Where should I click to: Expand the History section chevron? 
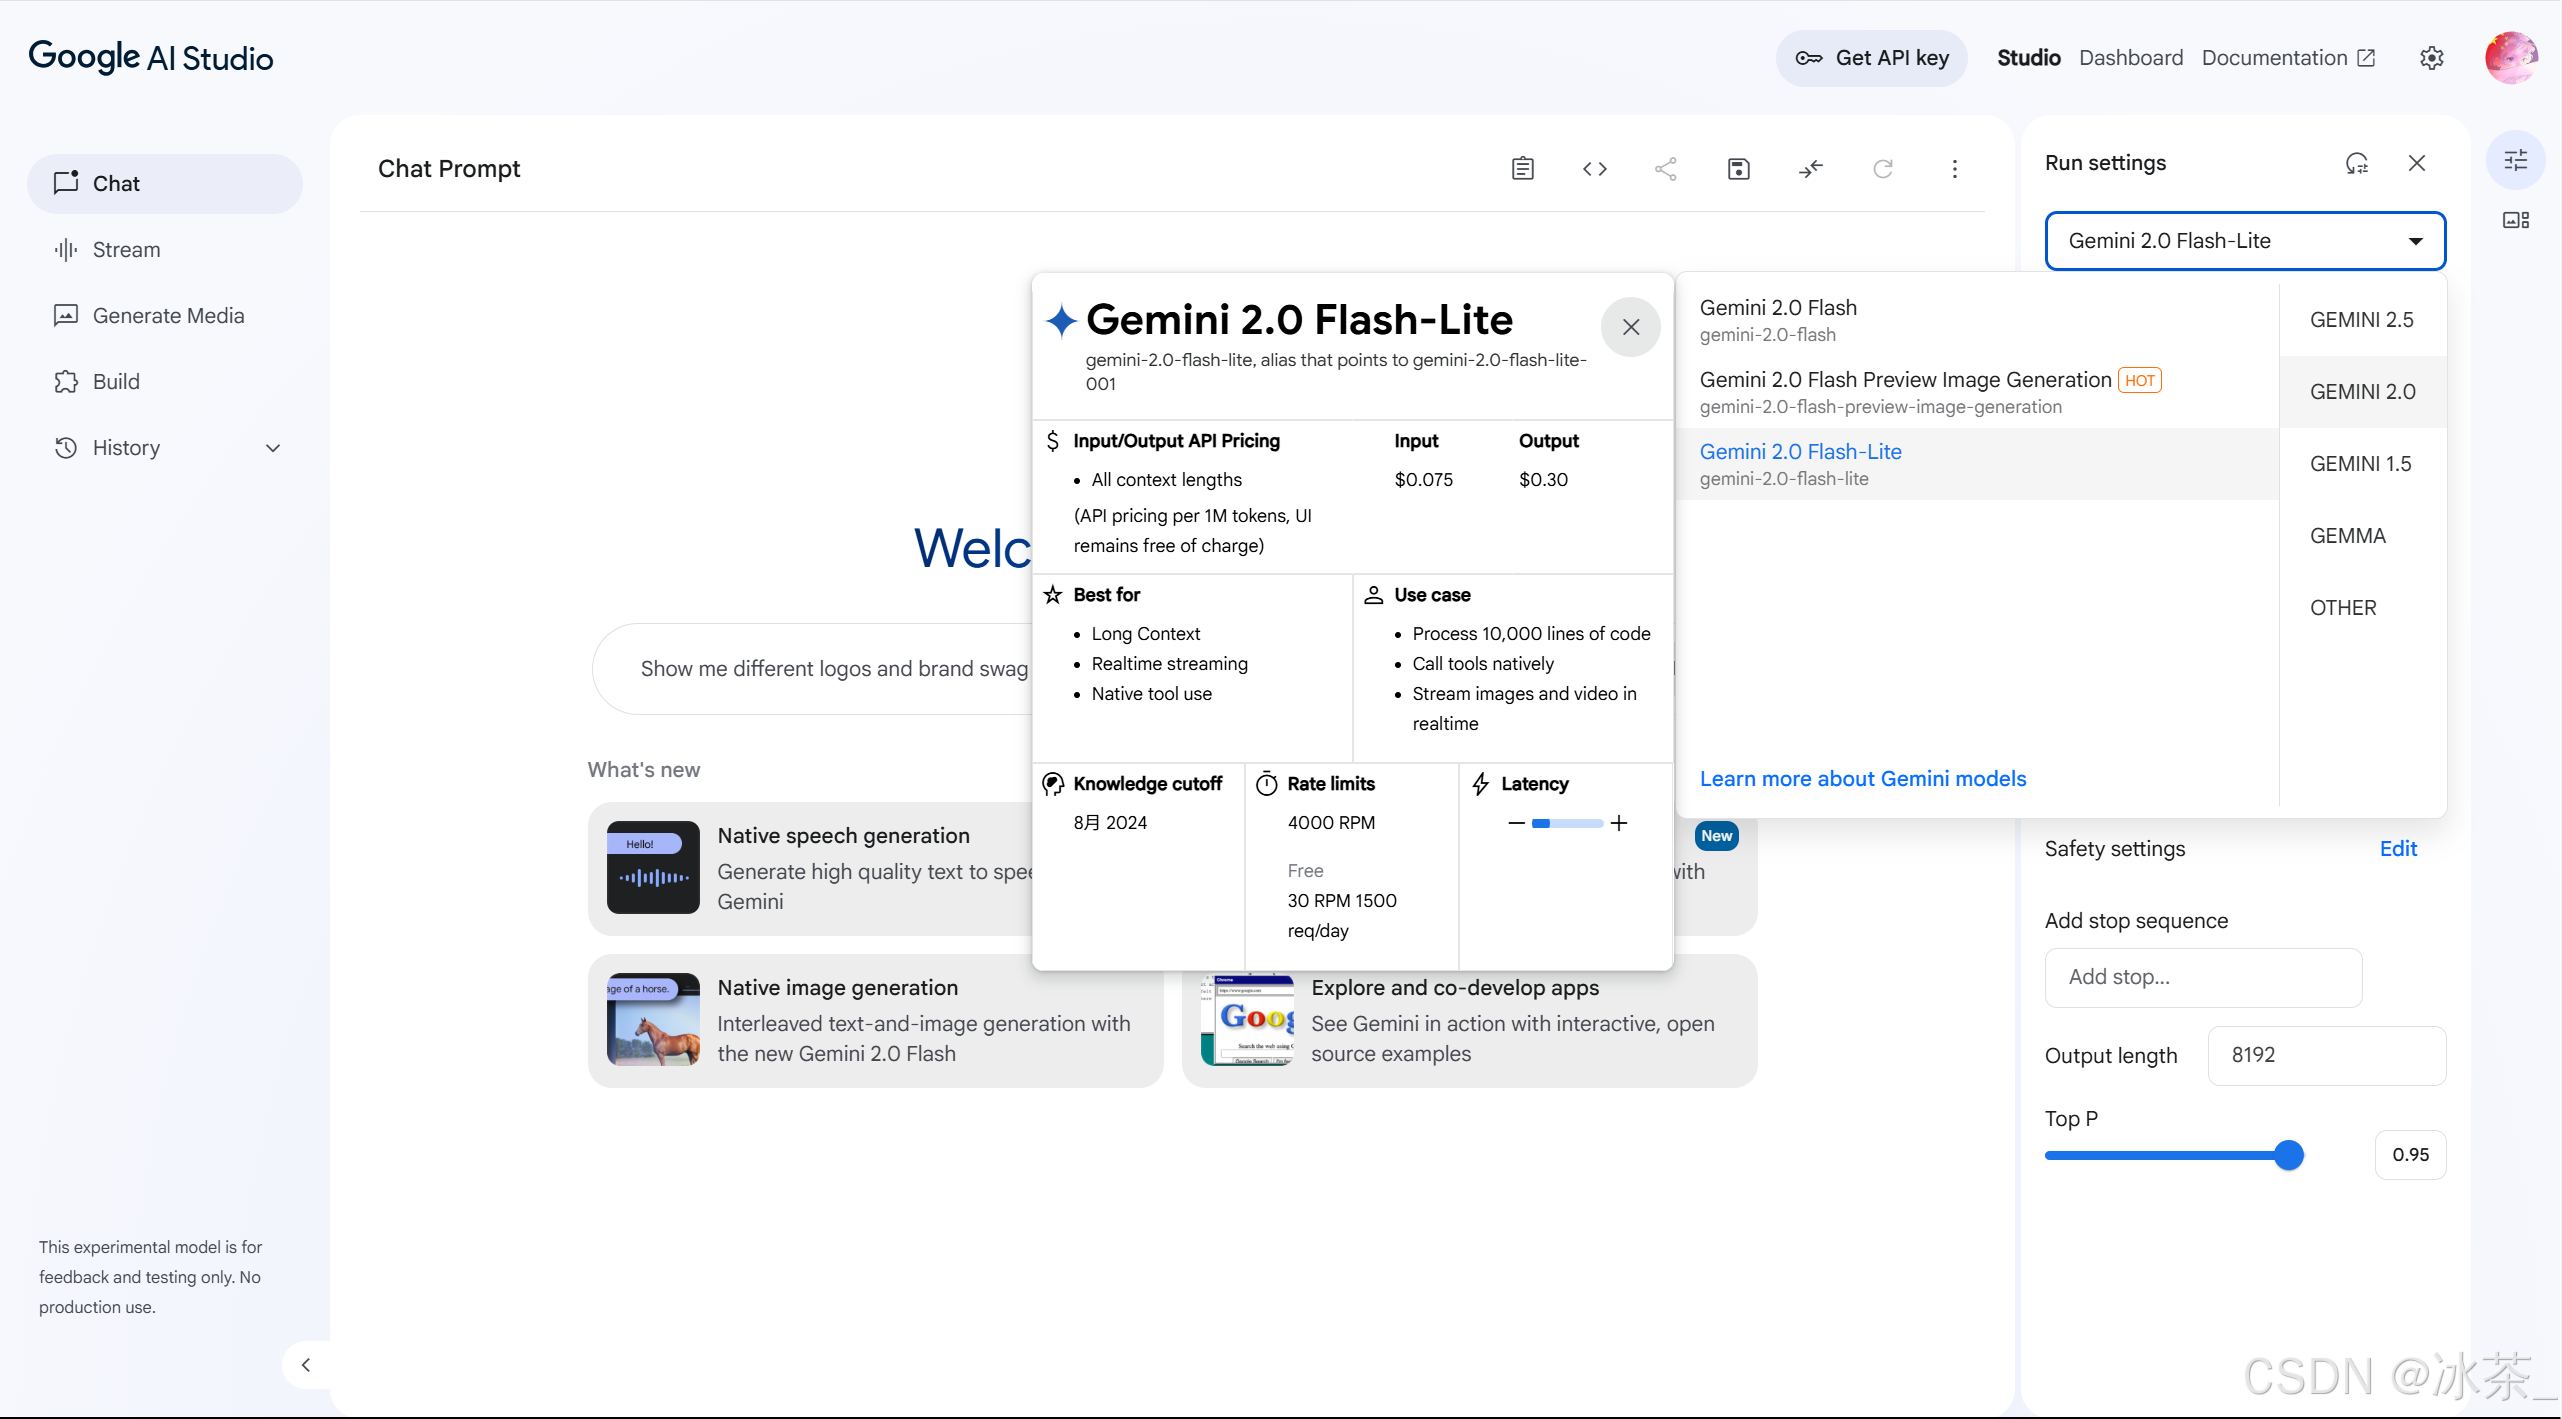click(273, 448)
